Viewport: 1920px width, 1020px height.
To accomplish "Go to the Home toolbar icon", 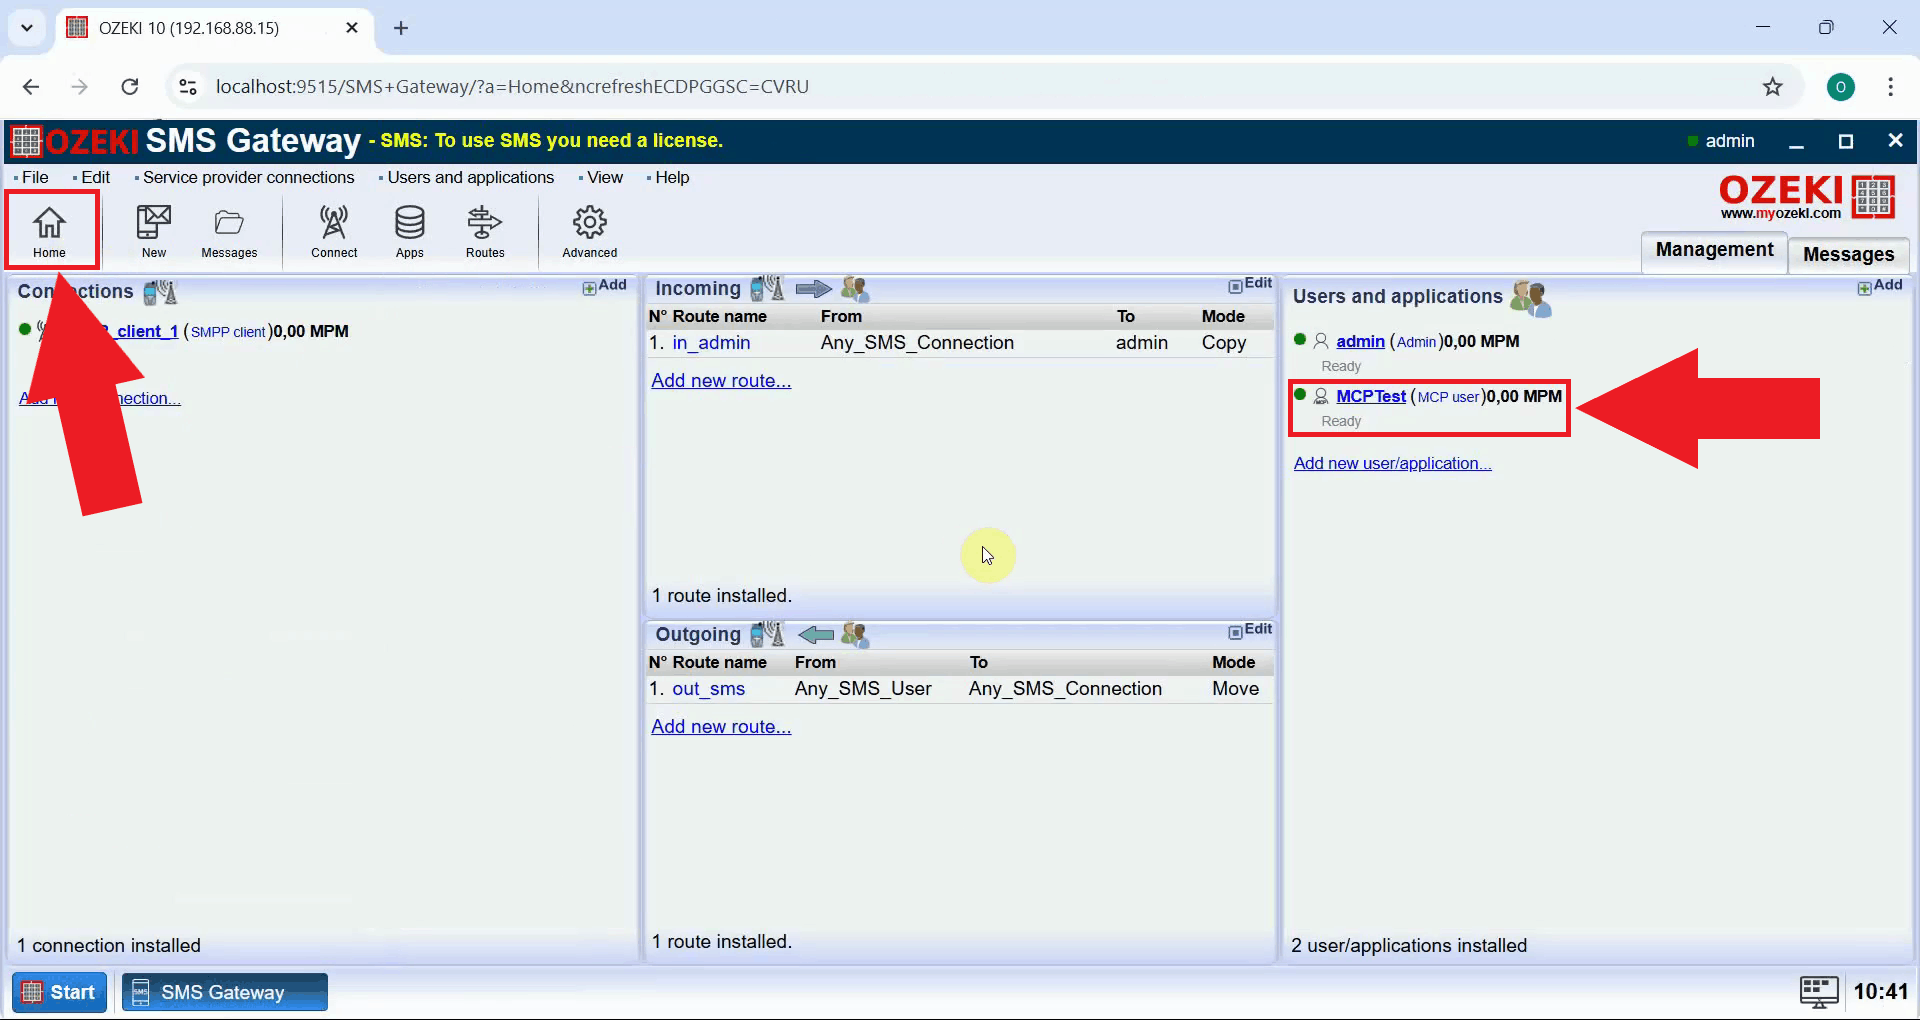I will pos(49,231).
